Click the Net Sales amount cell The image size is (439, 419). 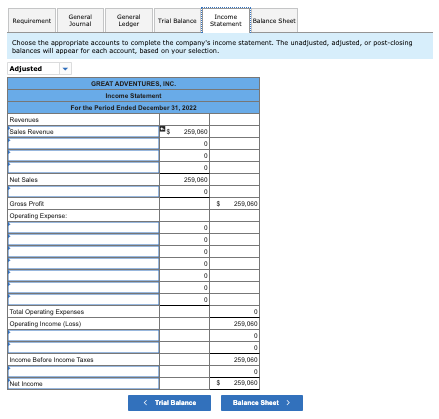tap(184, 180)
